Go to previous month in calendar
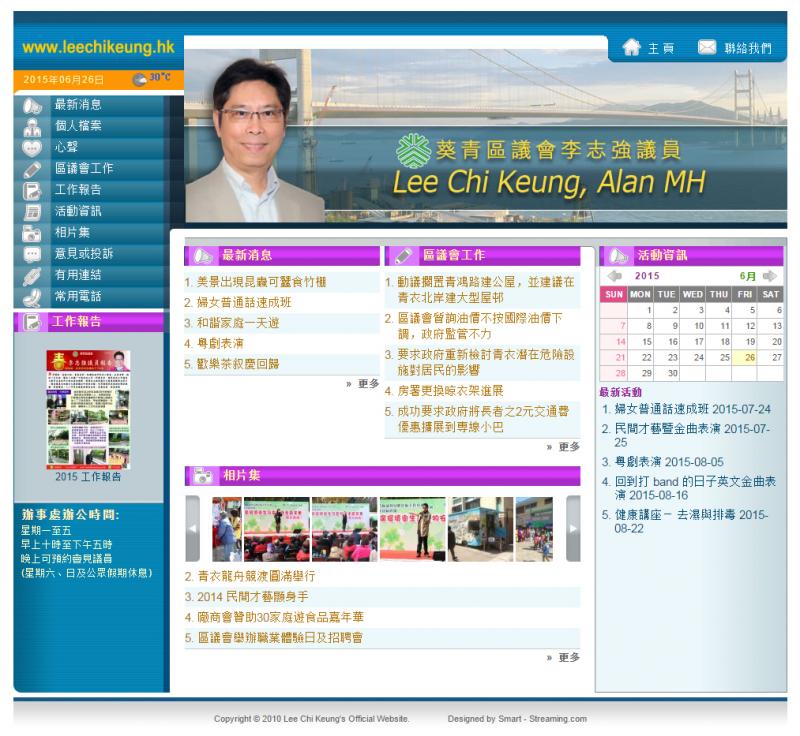The width and height of the screenshot is (800, 736). click(614, 276)
